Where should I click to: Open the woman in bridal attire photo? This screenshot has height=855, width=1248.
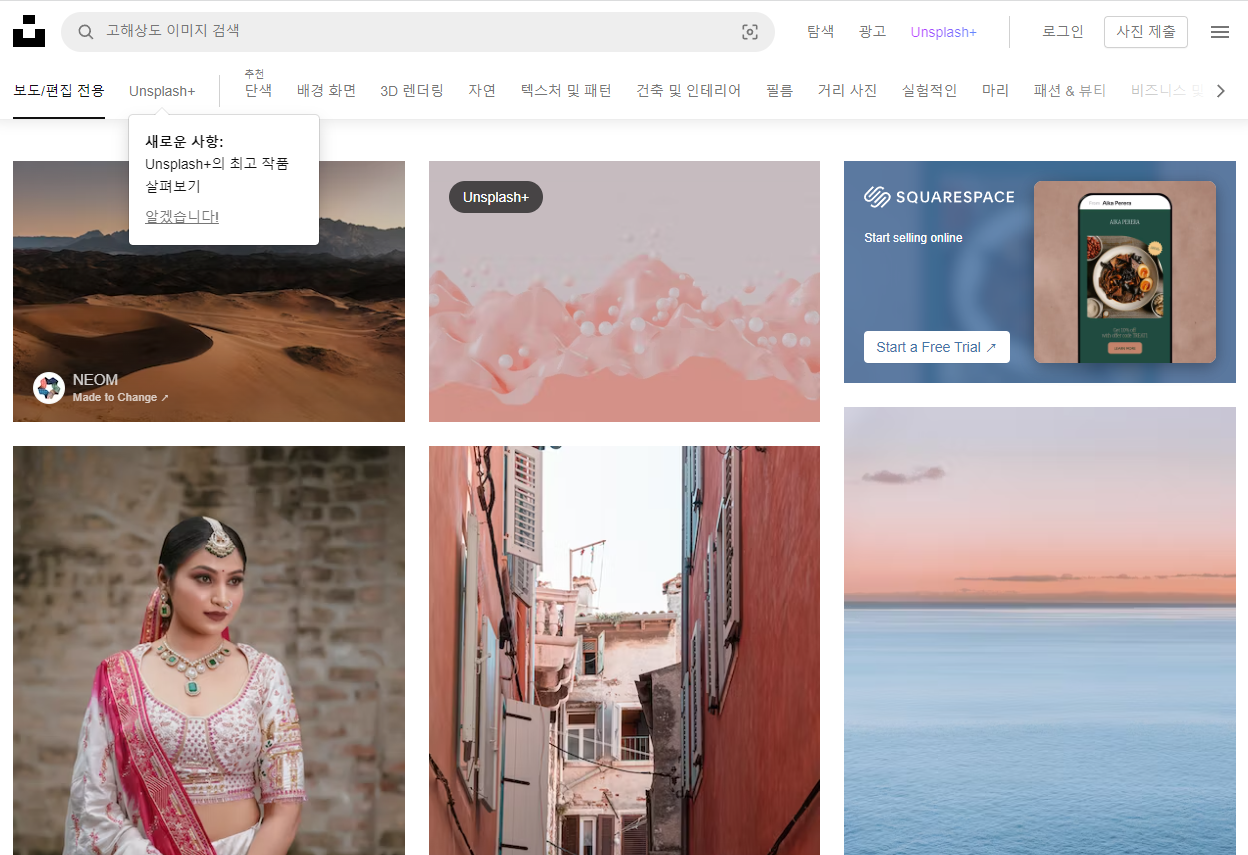tap(209, 650)
